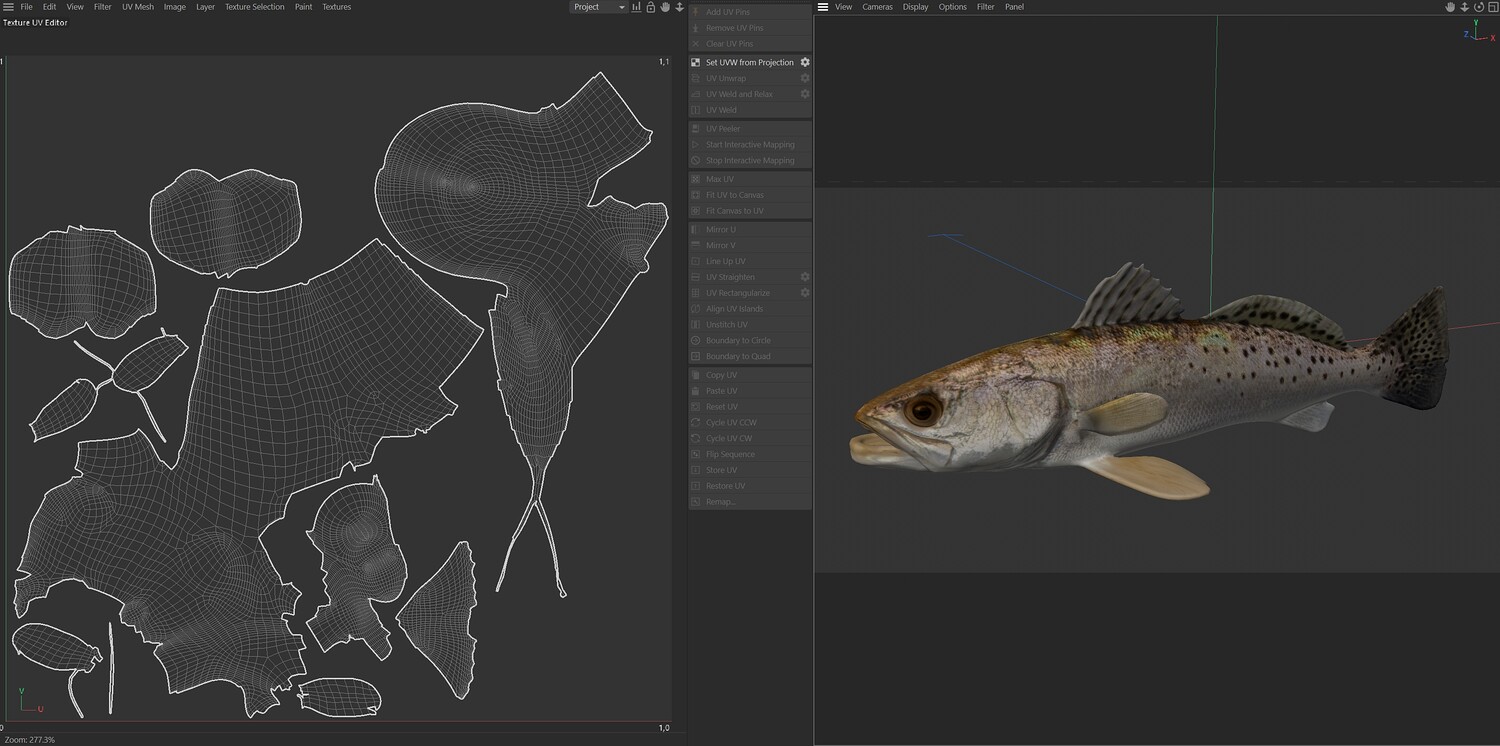Choose Unstitch UV
Screen dimensions: 1500x746
tap(750, 325)
